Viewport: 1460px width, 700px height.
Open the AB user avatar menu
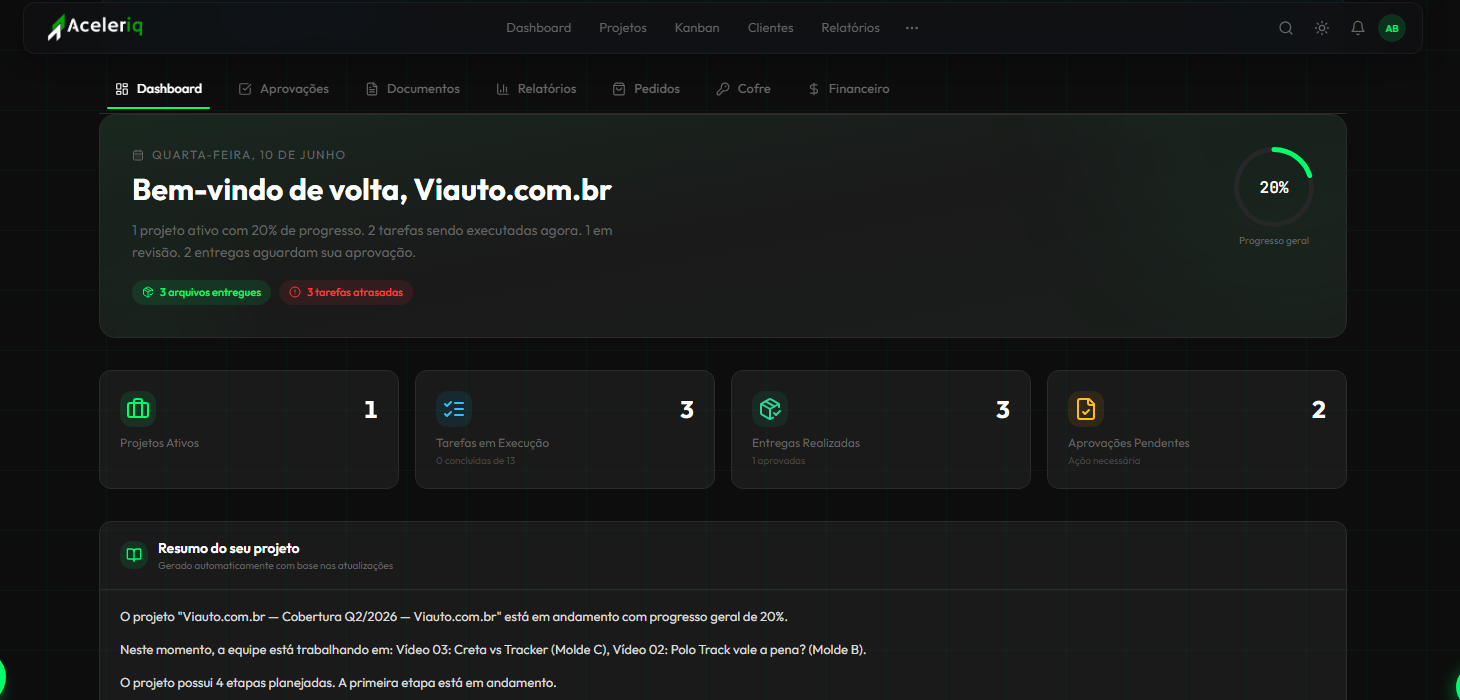click(1392, 28)
